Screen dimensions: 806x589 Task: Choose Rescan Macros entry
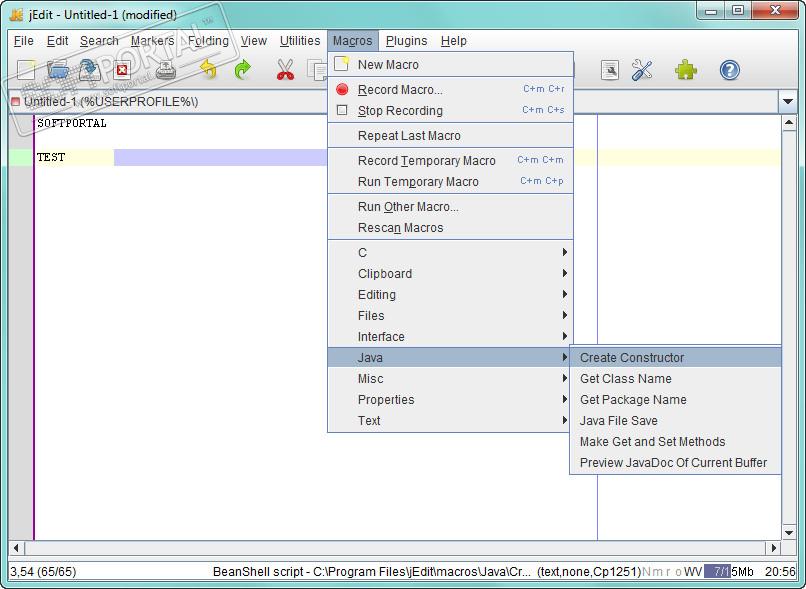pos(450,228)
